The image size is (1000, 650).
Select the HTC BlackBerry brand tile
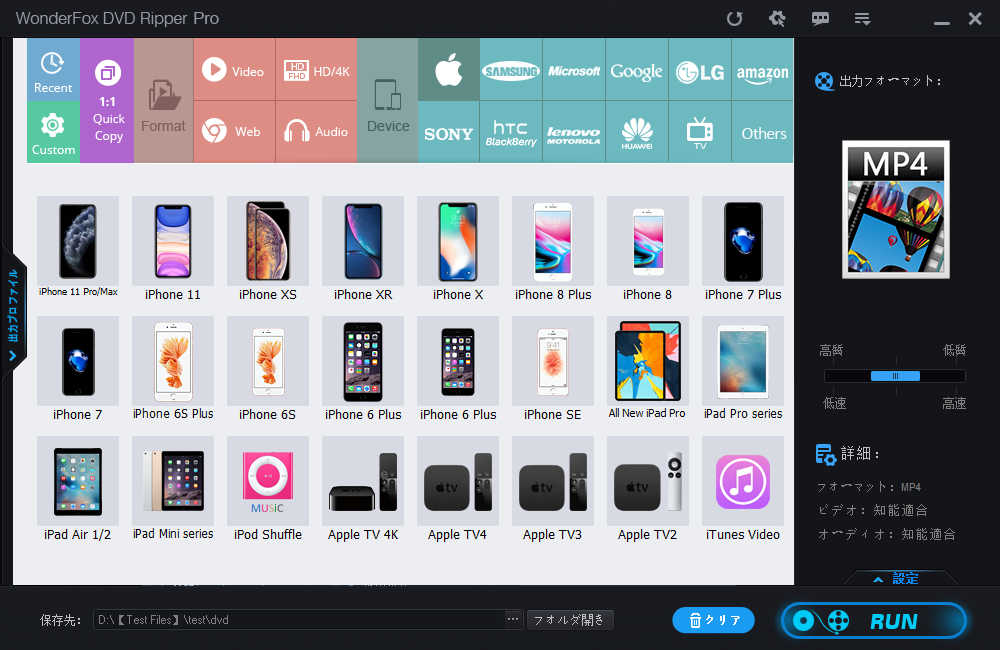[x=511, y=132]
